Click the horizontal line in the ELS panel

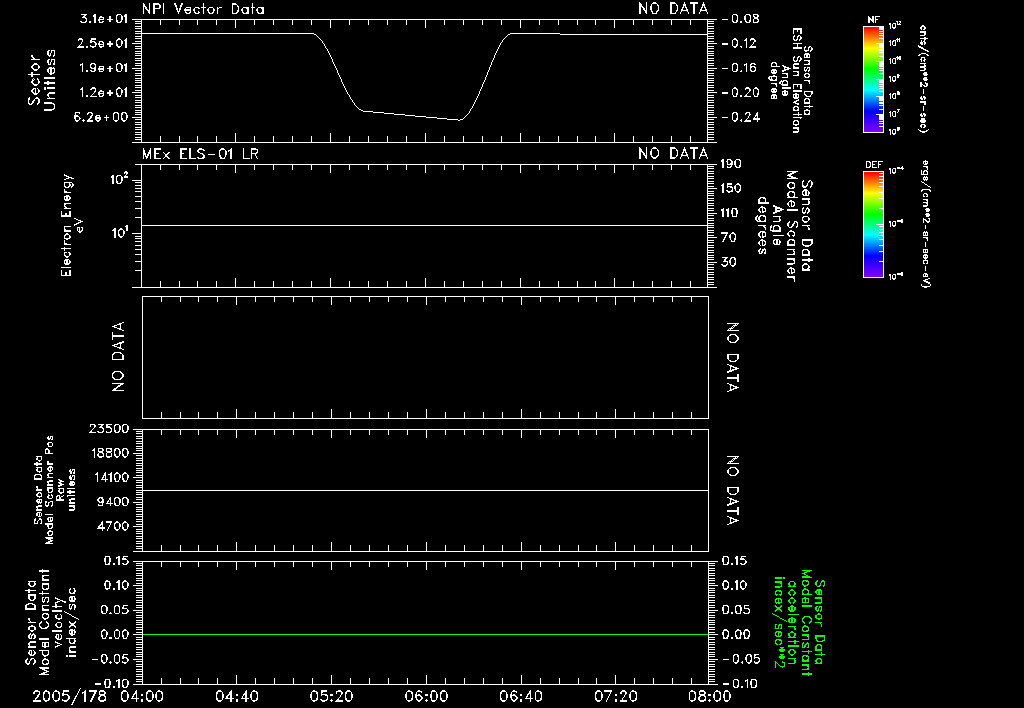coord(425,225)
